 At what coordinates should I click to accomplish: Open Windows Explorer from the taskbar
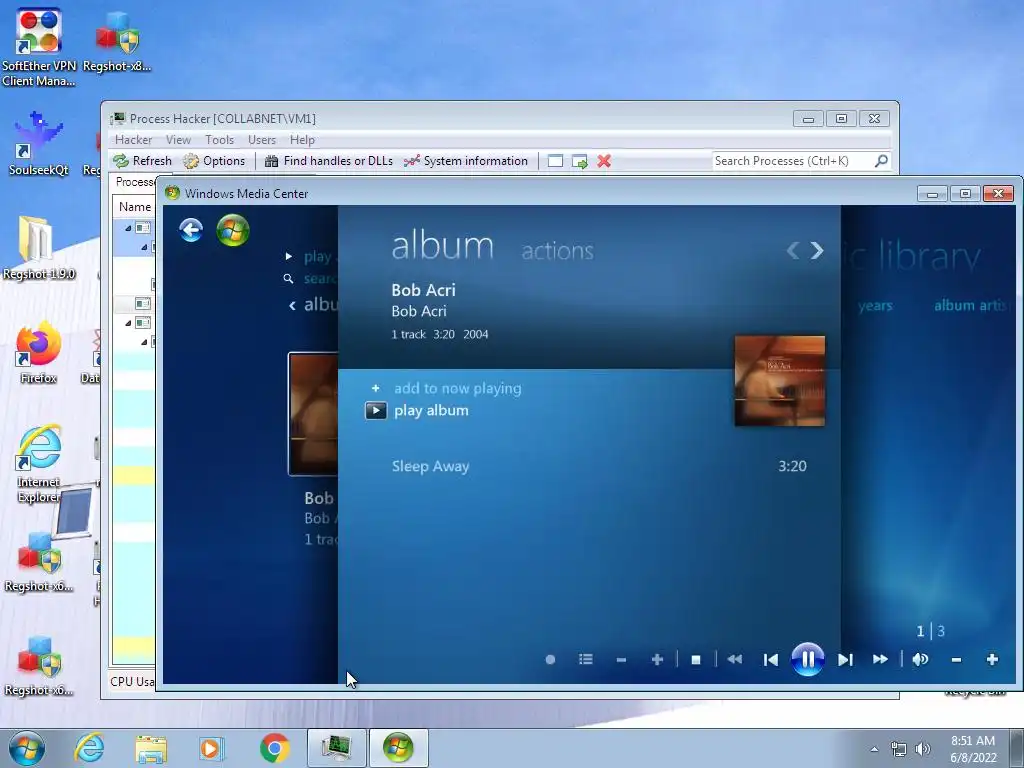point(151,748)
